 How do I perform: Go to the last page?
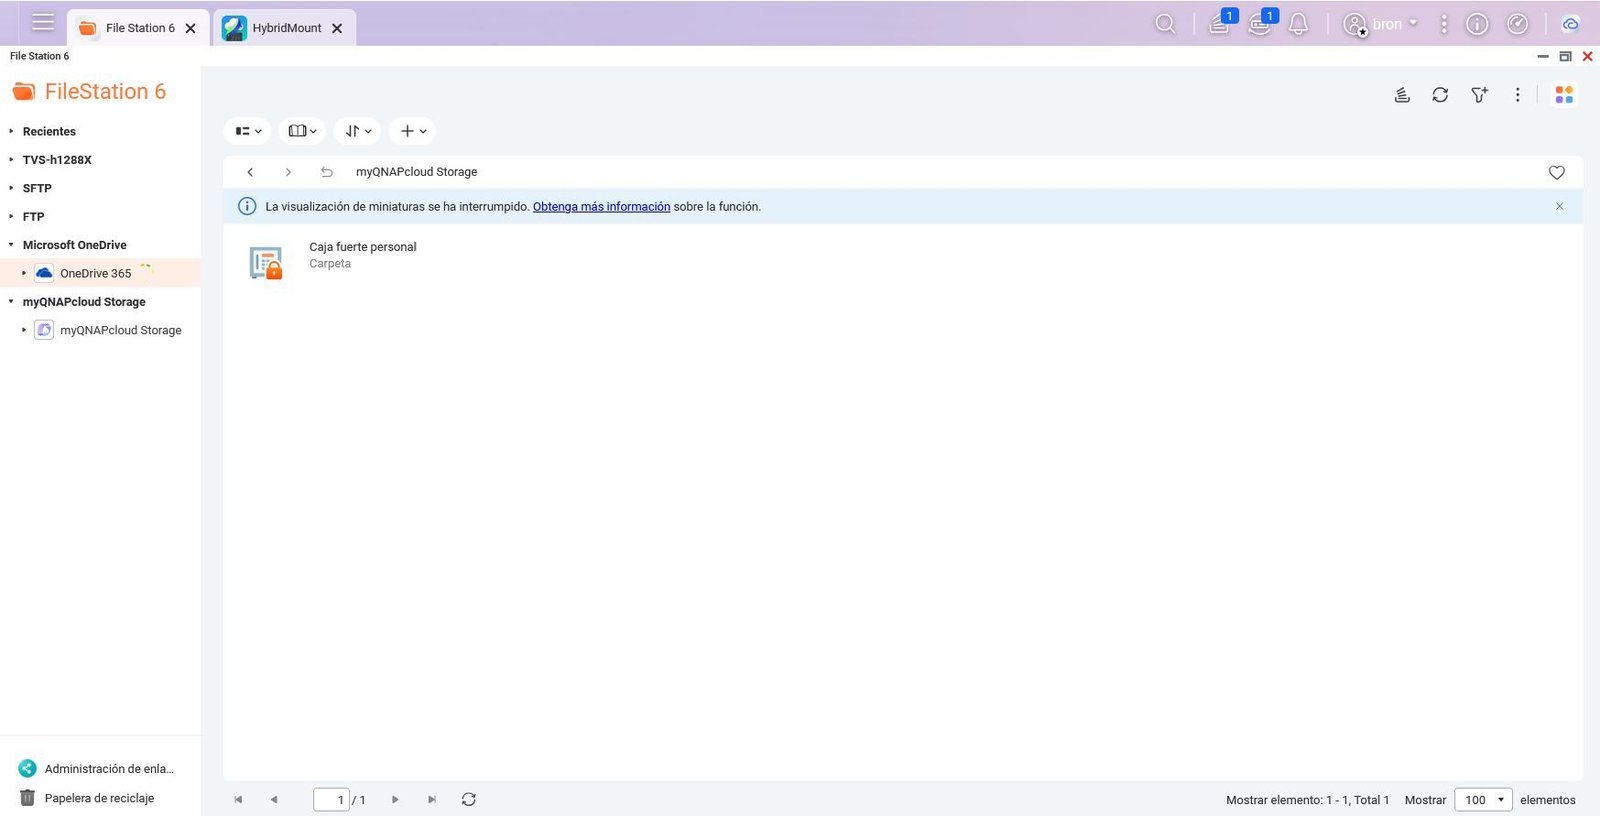(x=432, y=800)
